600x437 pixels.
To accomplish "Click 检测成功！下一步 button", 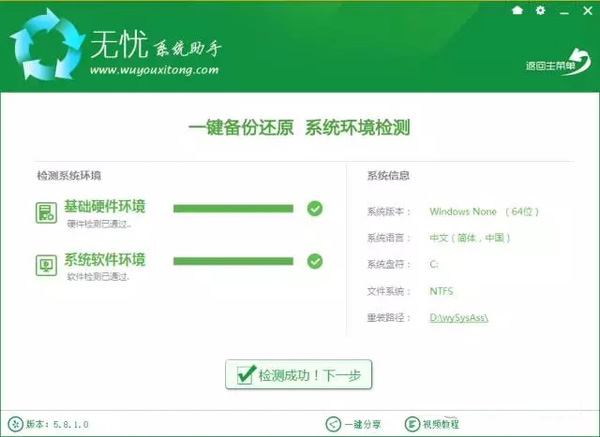I will click(x=298, y=375).
